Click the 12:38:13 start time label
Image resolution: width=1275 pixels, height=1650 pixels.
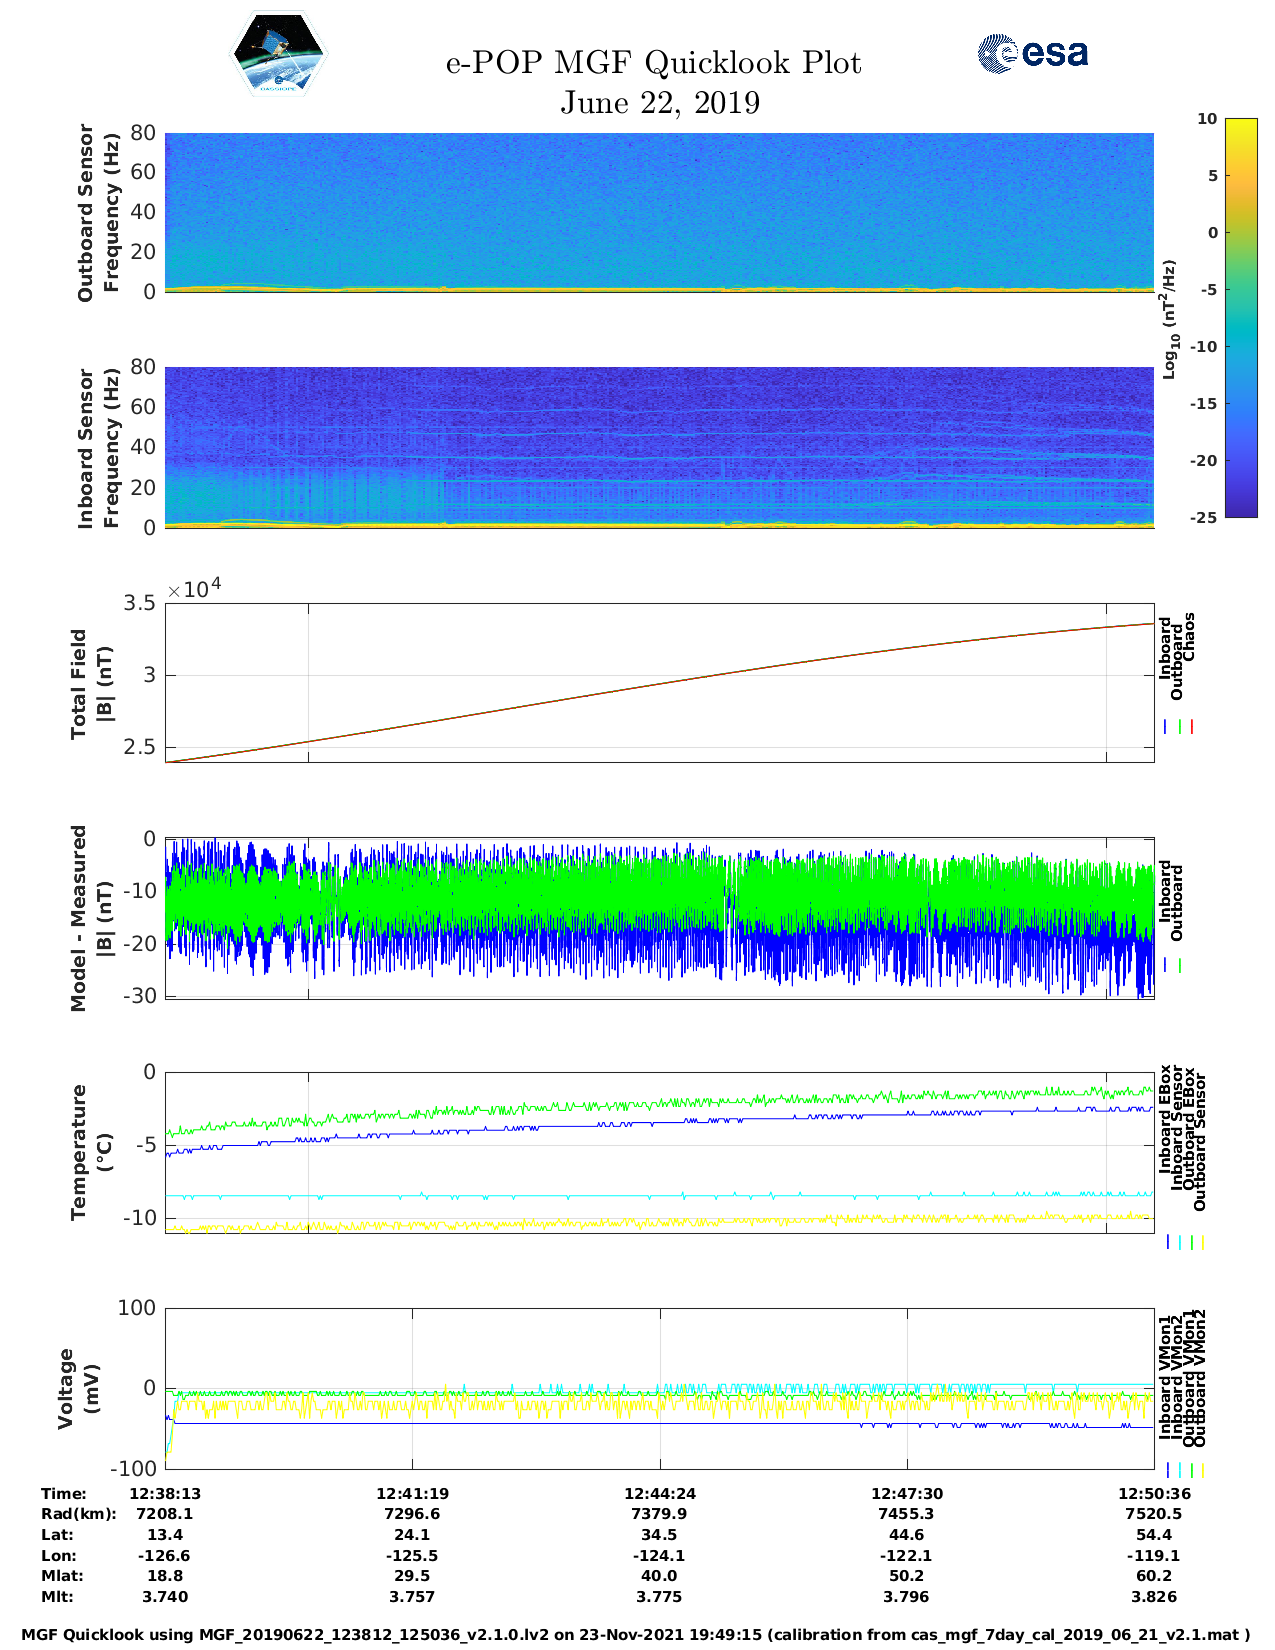[165, 1494]
